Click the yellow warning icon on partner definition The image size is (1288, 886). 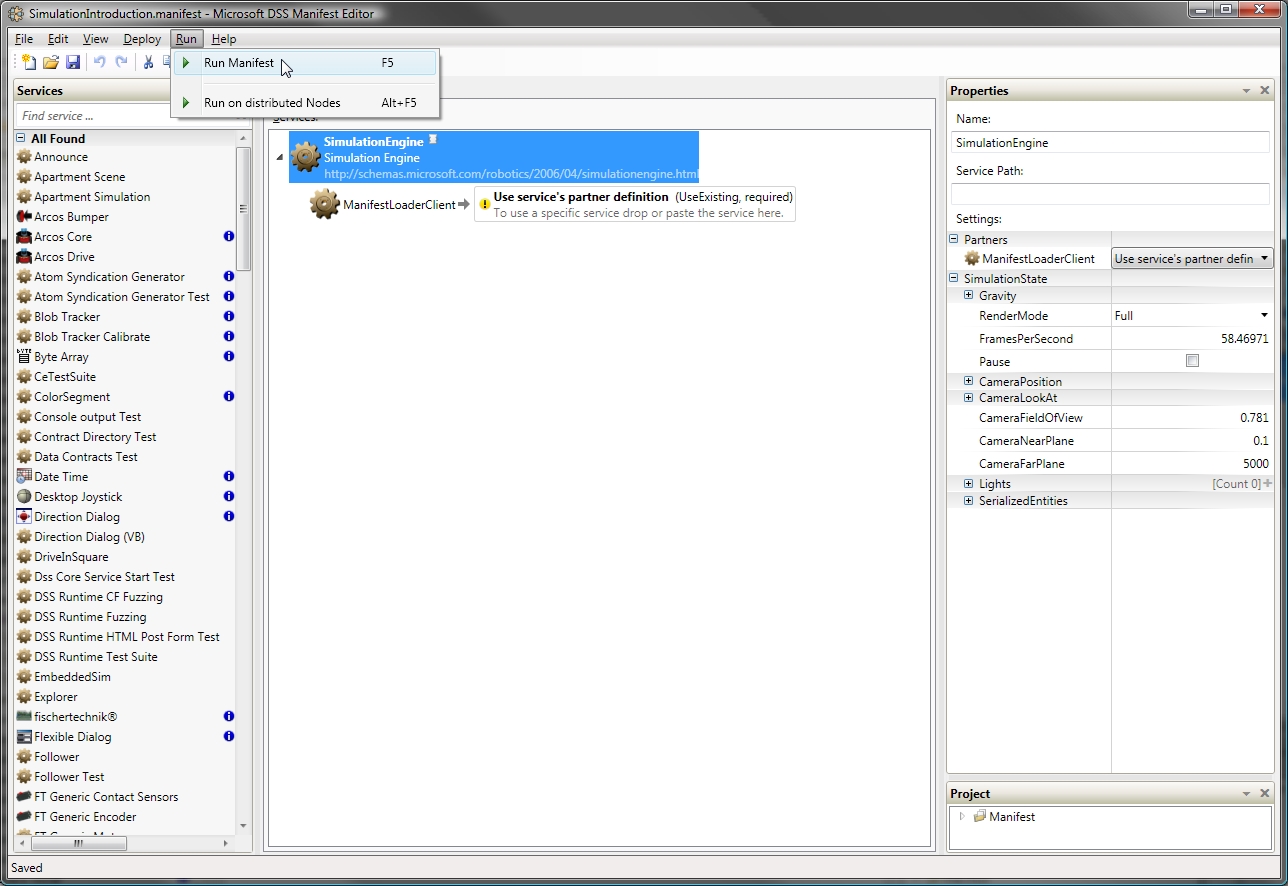pos(484,204)
